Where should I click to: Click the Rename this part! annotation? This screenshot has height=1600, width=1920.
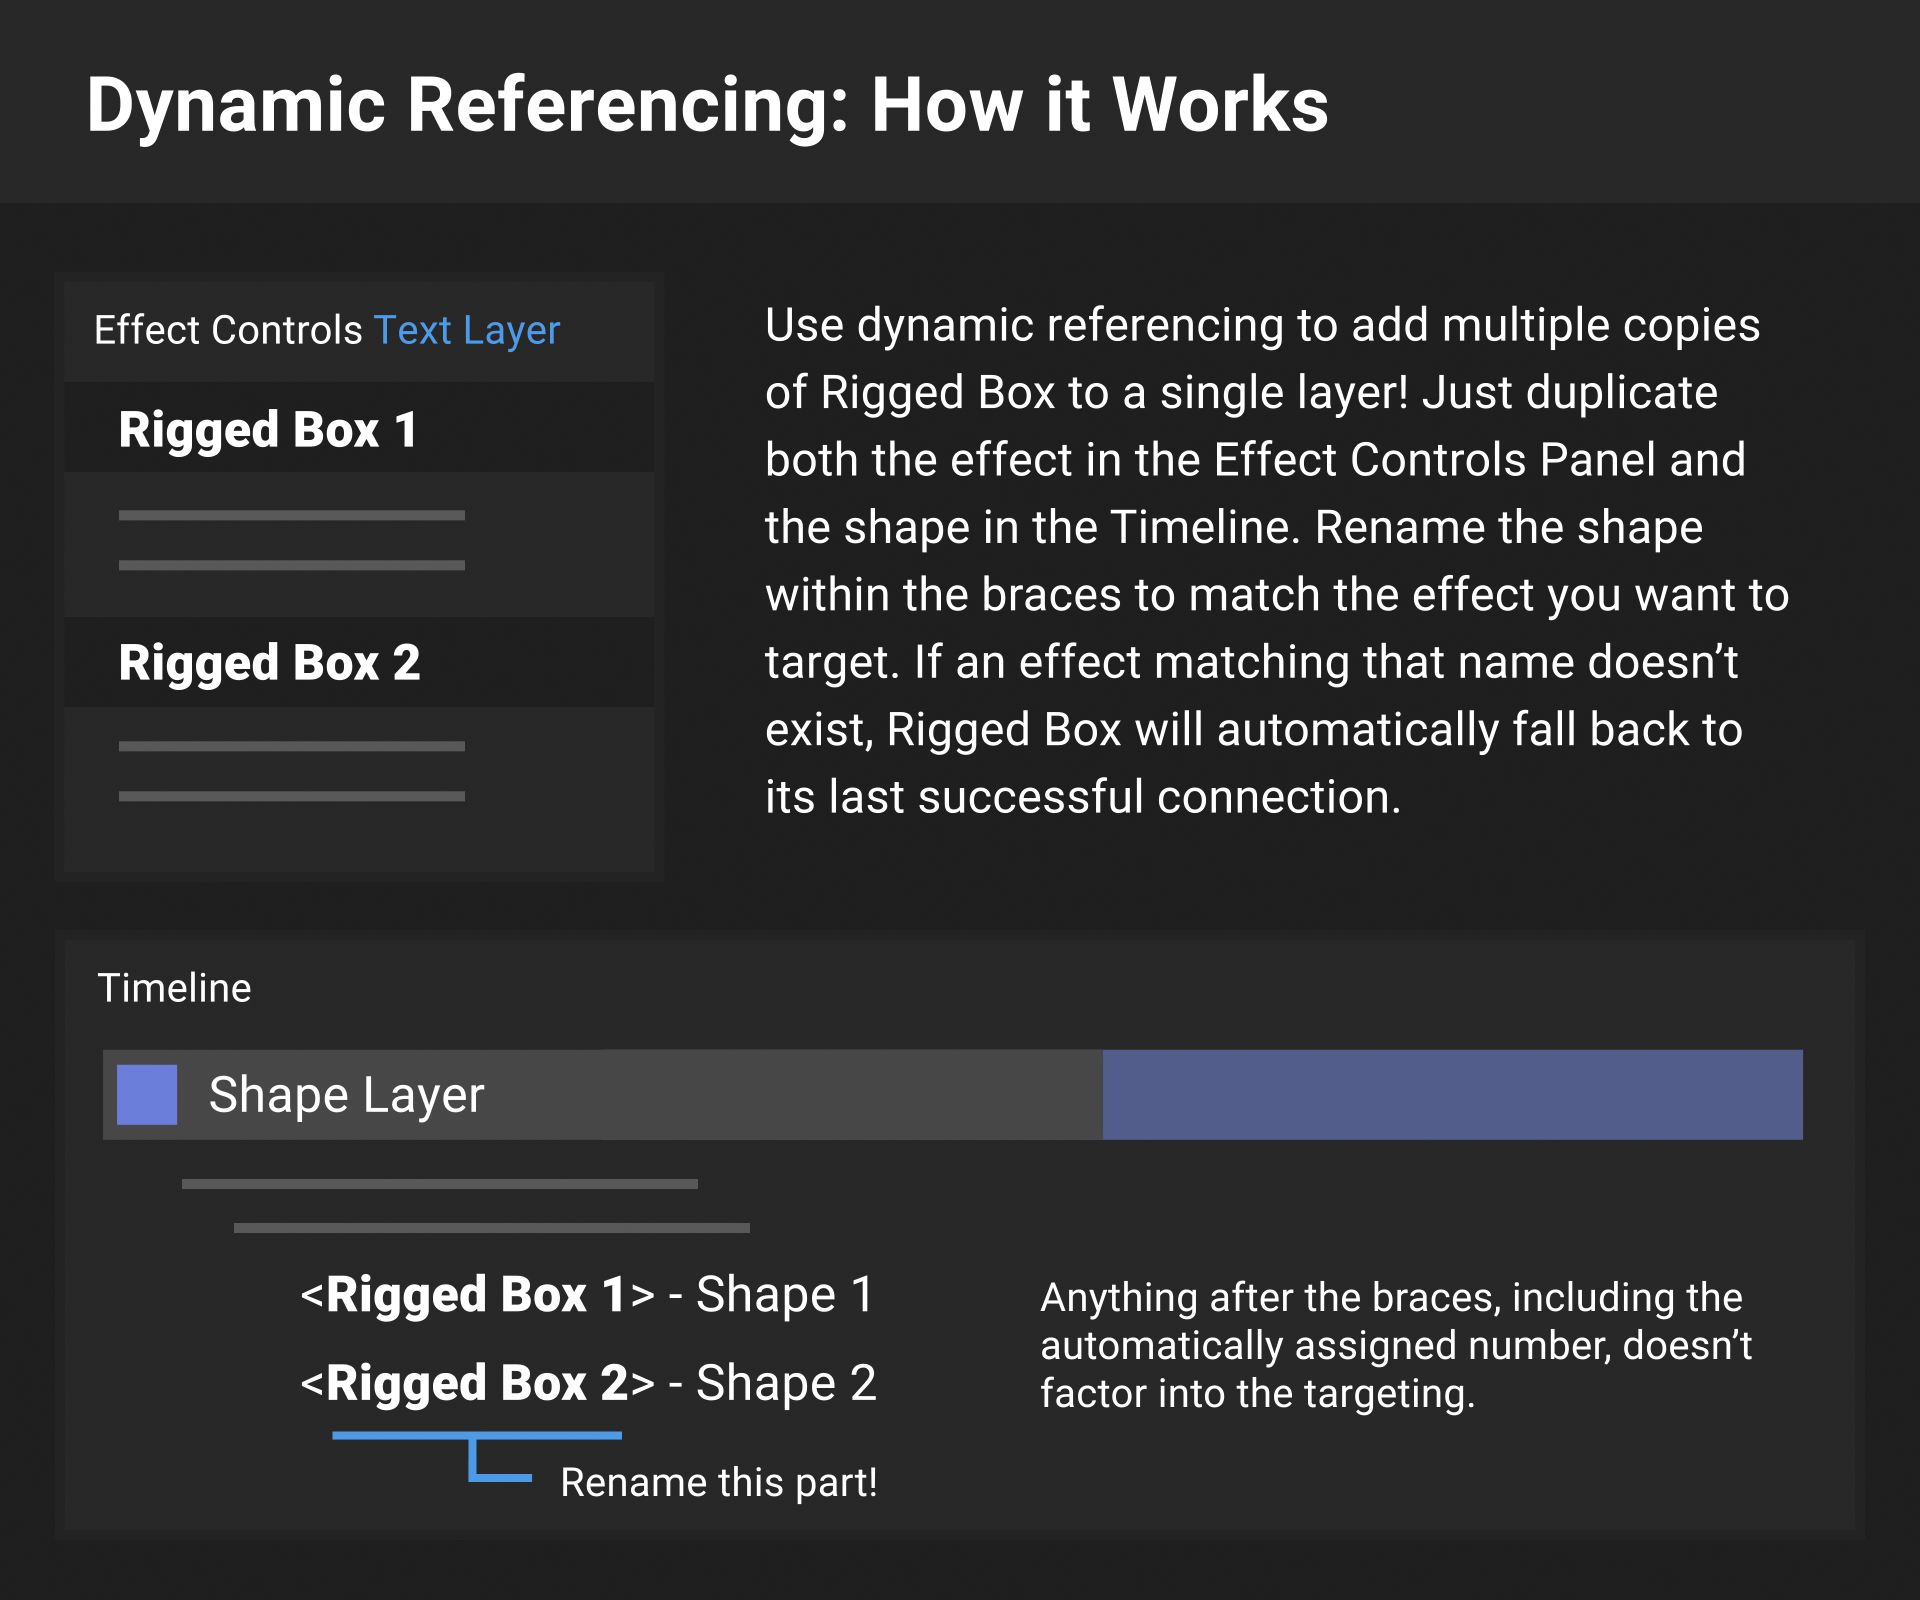click(x=718, y=1482)
